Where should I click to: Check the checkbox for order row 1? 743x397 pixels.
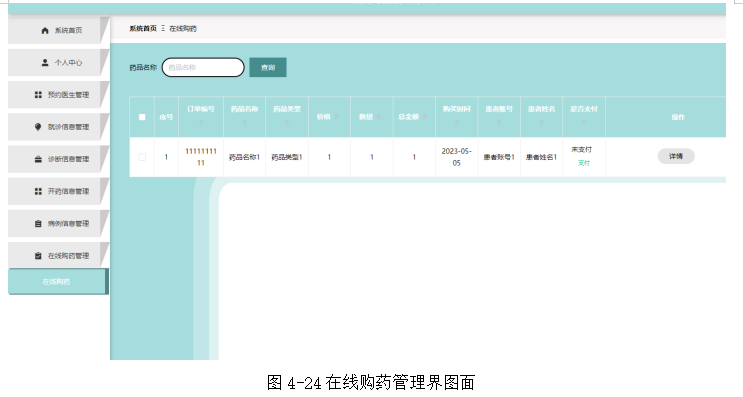(142, 157)
